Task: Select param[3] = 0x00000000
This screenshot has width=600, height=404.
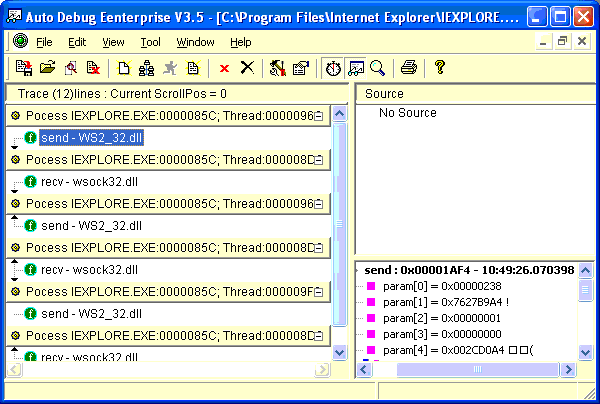Action: tap(442, 334)
